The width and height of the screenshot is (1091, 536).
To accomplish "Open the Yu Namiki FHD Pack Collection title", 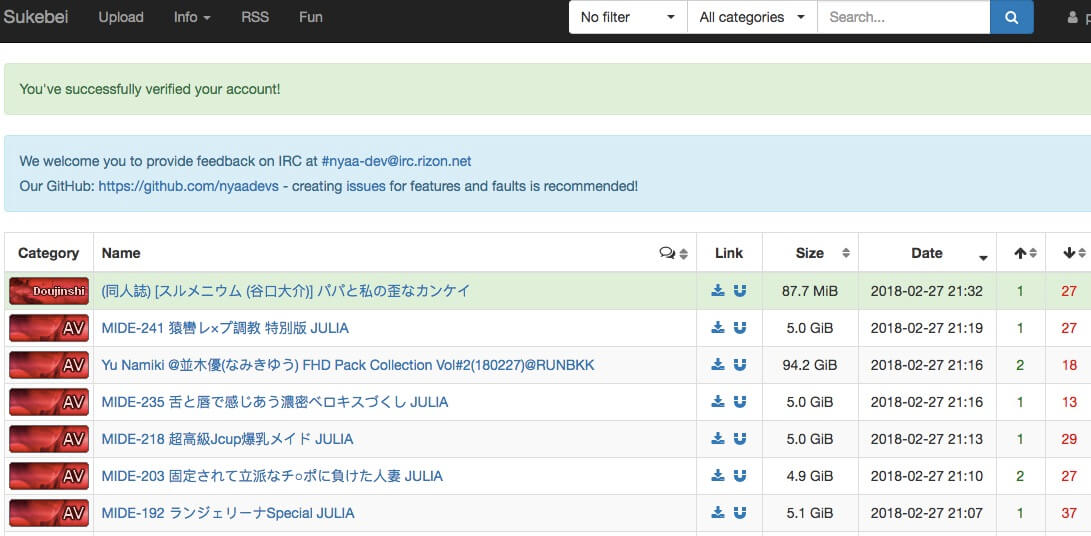I will coord(348,365).
